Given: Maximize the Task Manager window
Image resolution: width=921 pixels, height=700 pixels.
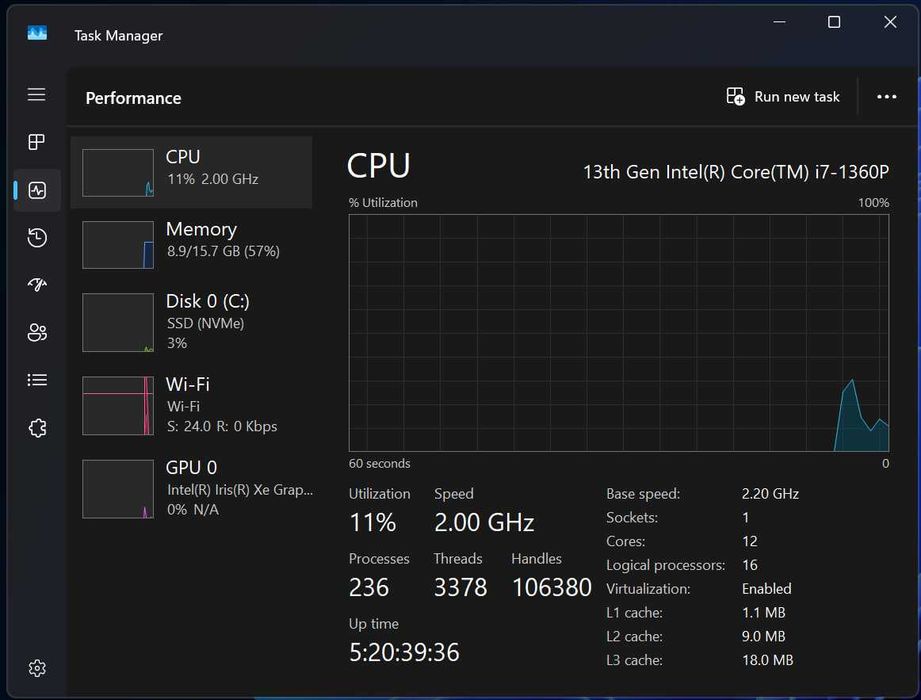Looking at the screenshot, I should (x=833, y=22).
